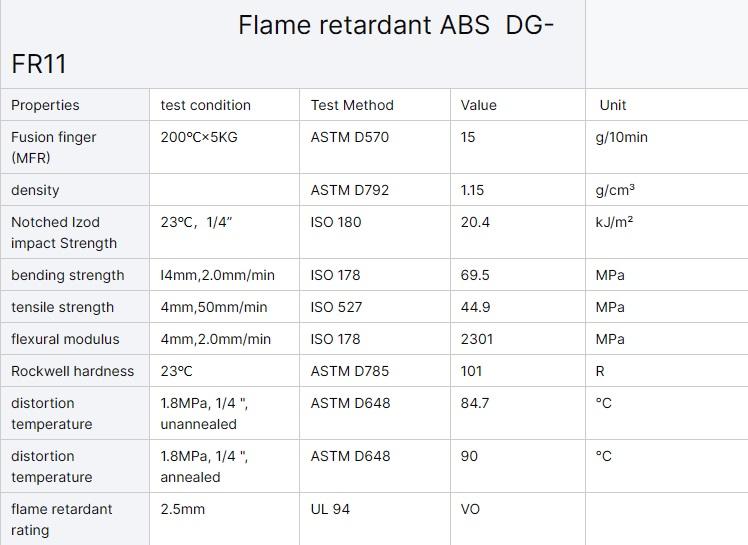
Task: Select the Notched Izod impact Strength cell
Action: (64, 232)
